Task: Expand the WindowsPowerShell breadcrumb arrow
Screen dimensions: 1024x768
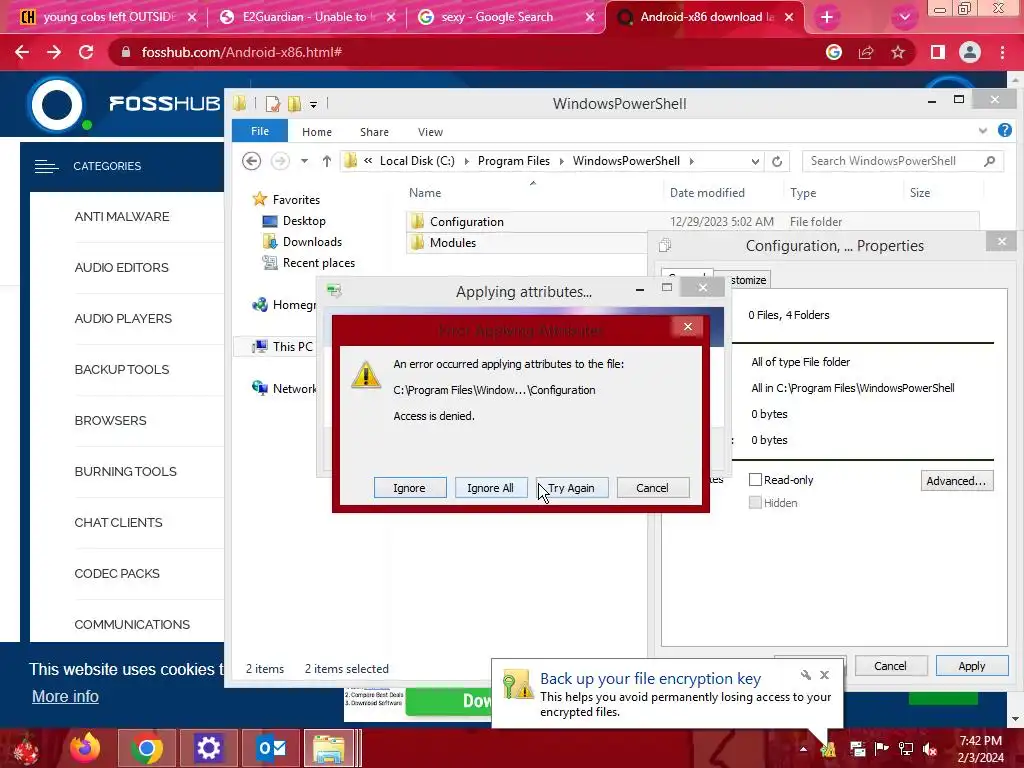Action: coord(691,161)
